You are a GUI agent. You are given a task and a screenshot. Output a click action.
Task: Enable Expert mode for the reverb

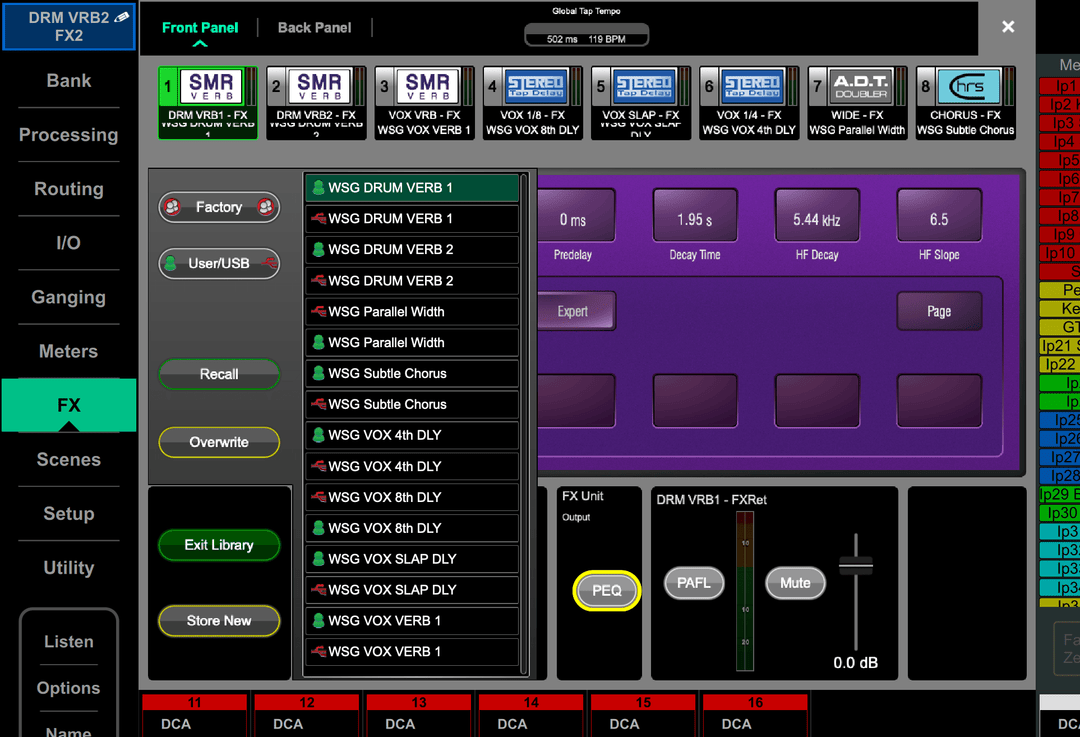click(x=577, y=311)
